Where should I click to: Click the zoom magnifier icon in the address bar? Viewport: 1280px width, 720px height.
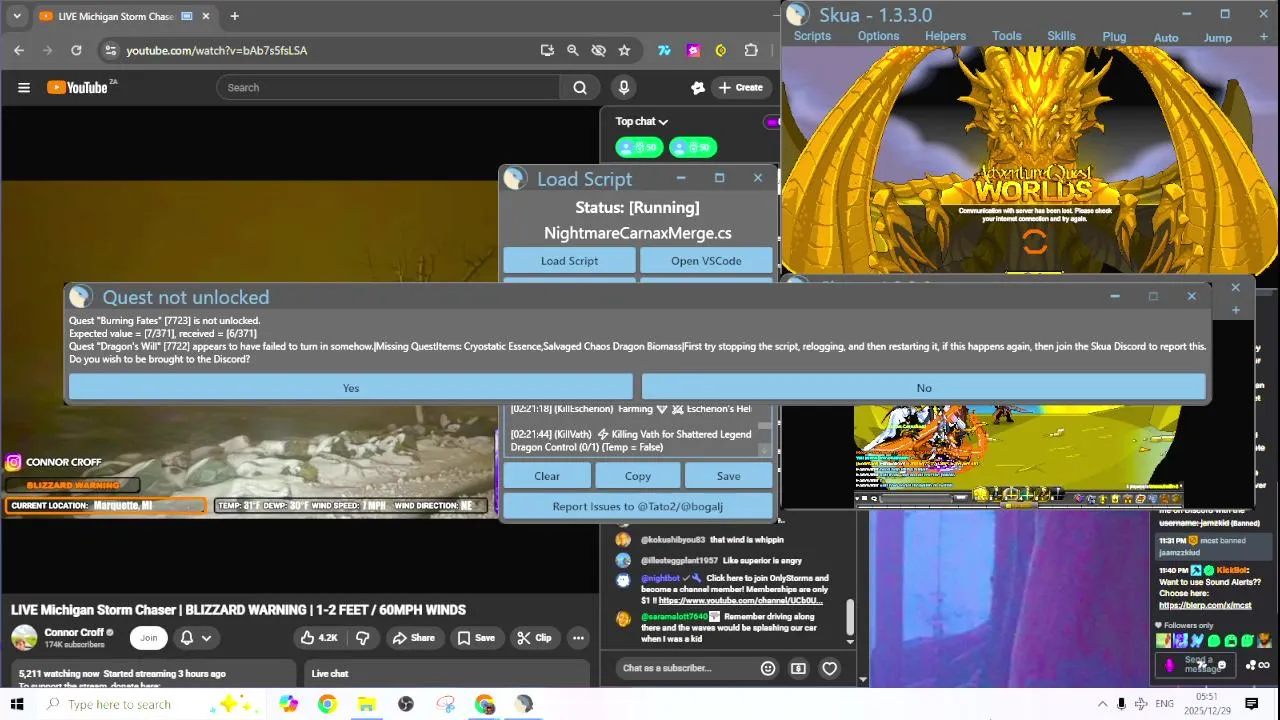[x=572, y=50]
